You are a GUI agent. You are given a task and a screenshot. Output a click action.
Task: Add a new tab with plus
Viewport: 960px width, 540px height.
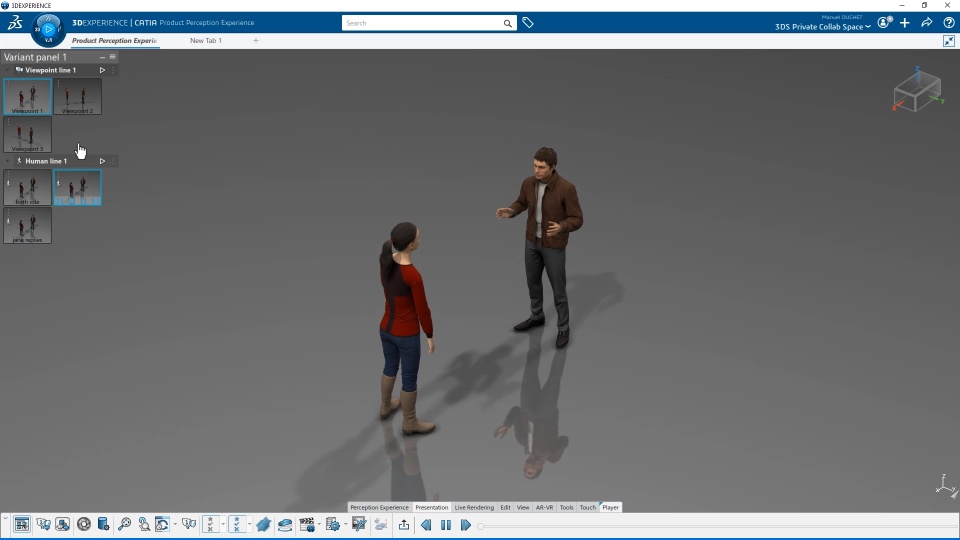pyautogui.click(x=256, y=41)
